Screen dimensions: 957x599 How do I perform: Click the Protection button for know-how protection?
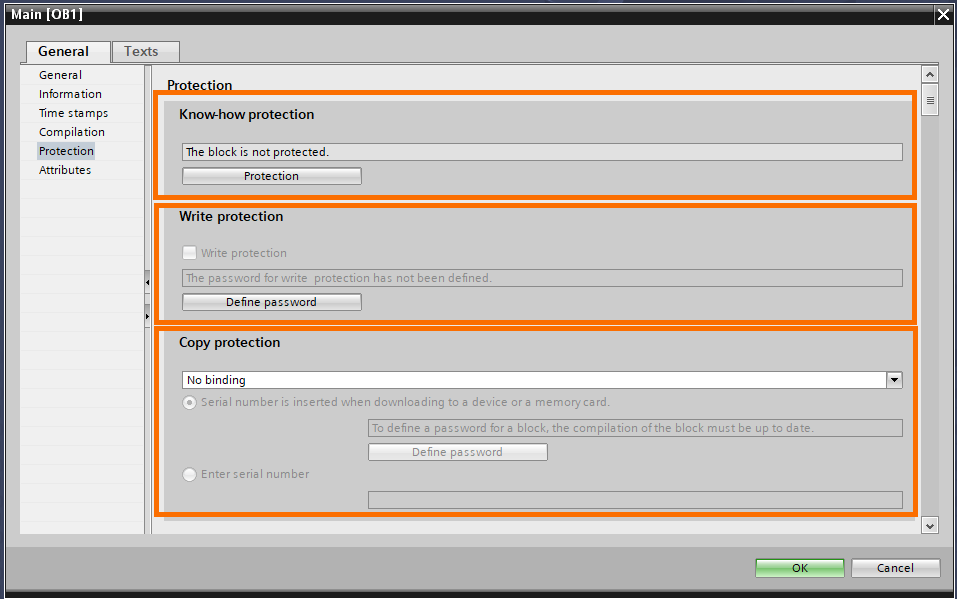(271, 175)
